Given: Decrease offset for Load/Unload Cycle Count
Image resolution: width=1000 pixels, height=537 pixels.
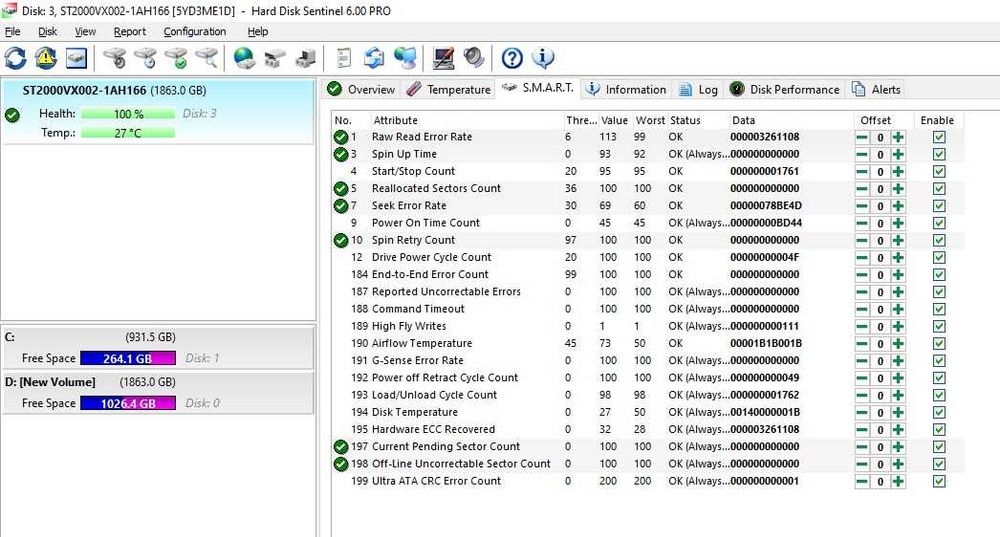Looking at the screenshot, I should [x=862, y=395].
